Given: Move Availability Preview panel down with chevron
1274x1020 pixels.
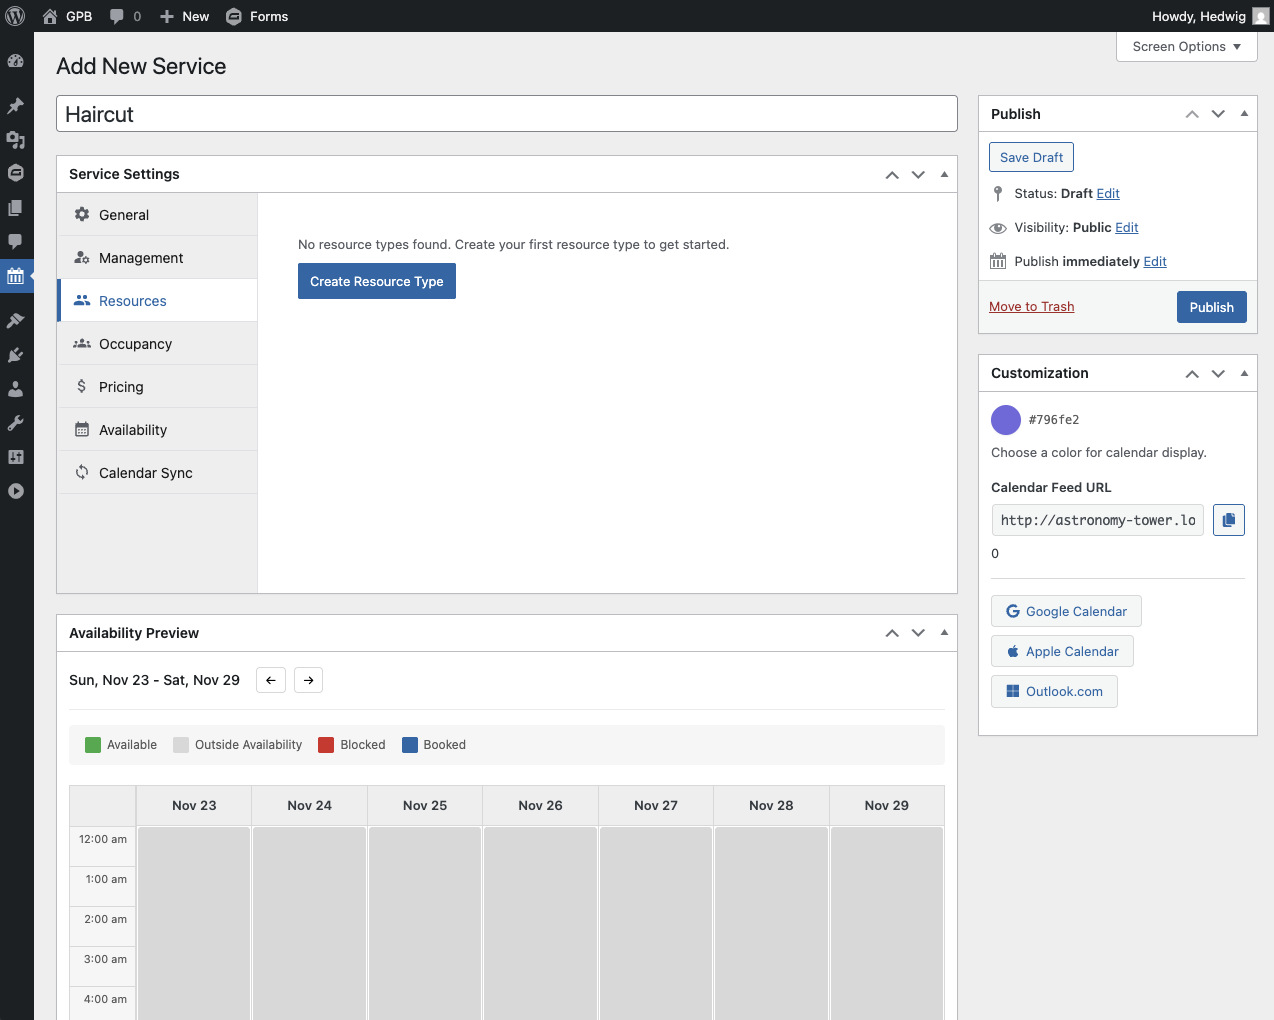Looking at the screenshot, I should tap(918, 633).
